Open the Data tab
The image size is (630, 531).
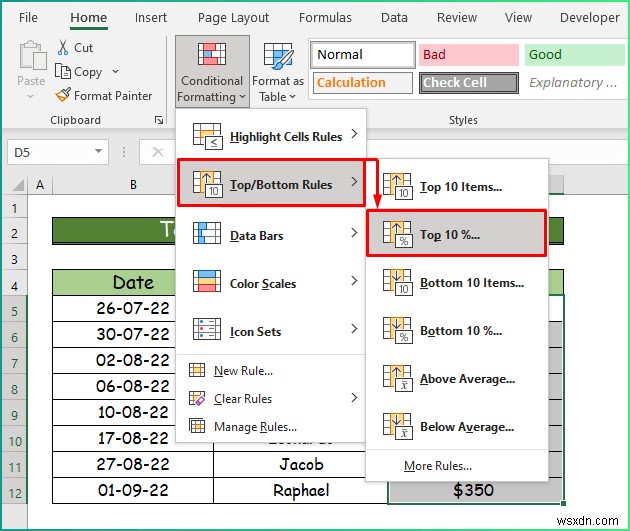click(x=394, y=18)
